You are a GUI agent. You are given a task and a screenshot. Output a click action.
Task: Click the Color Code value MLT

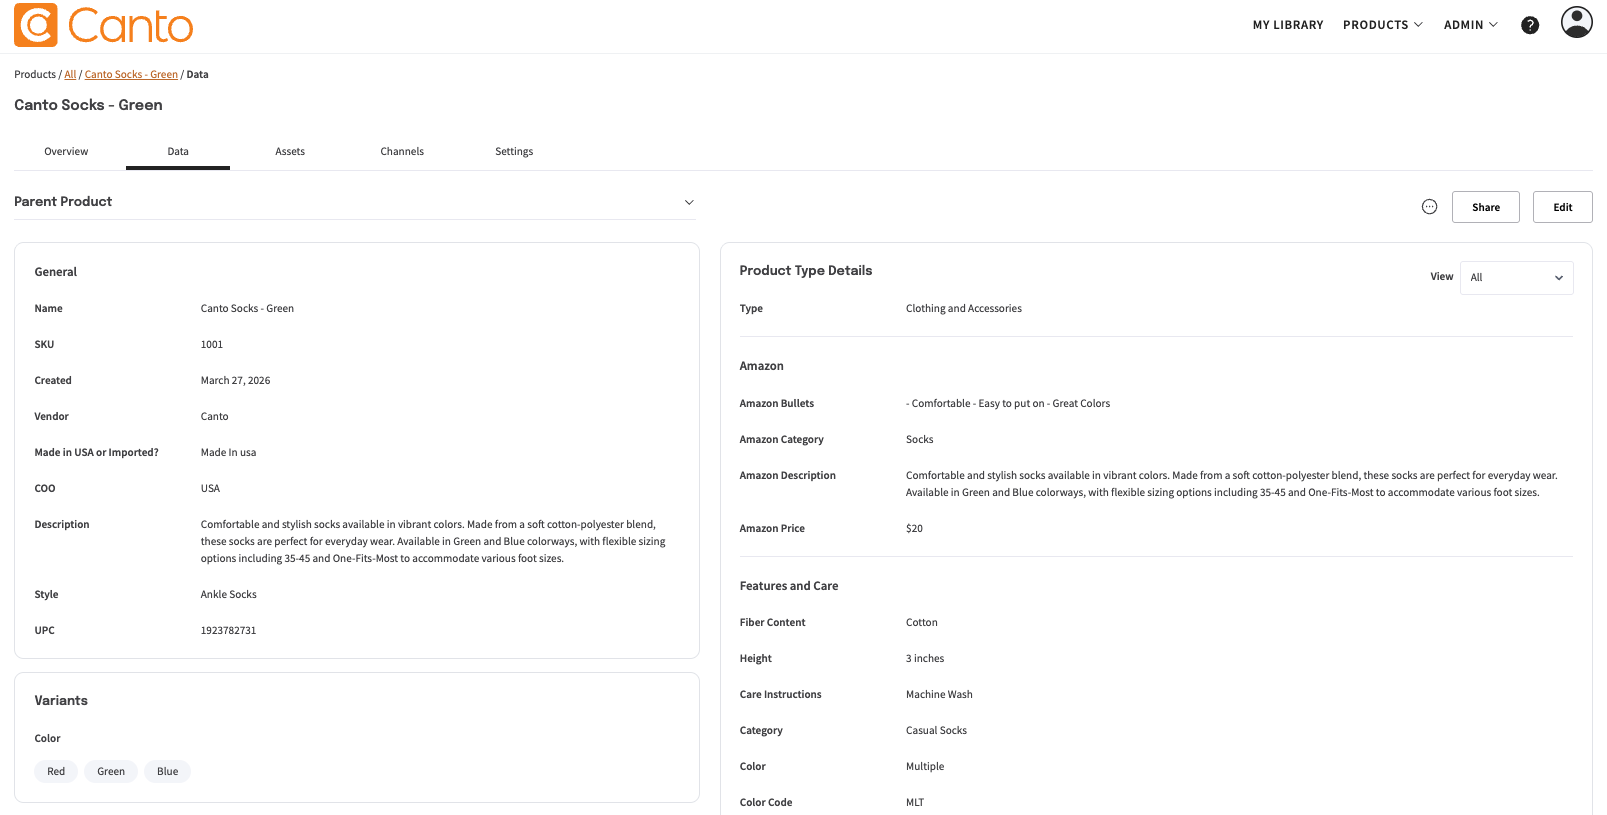click(x=915, y=803)
